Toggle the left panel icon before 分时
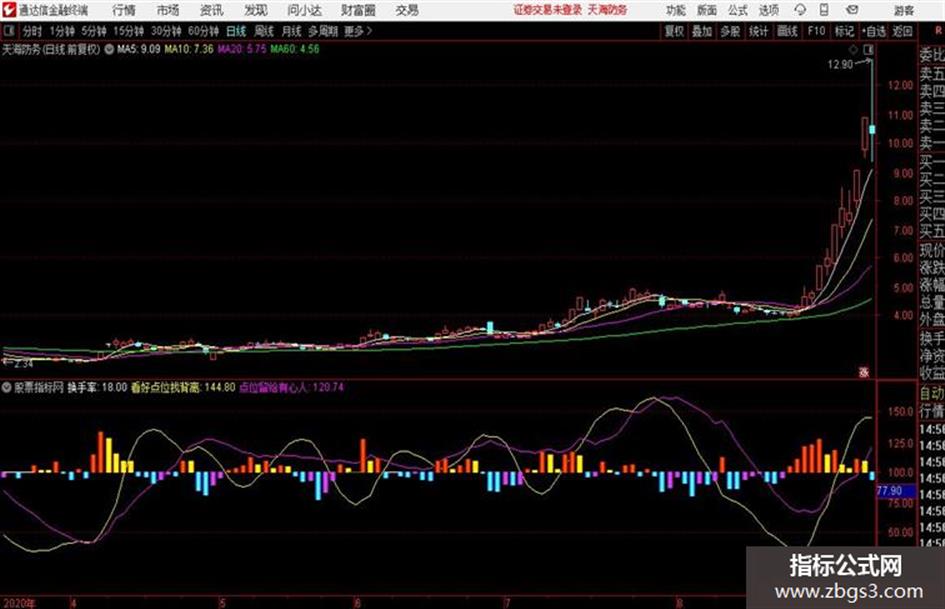The width and height of the screenshot is (945, 609). 8,31
